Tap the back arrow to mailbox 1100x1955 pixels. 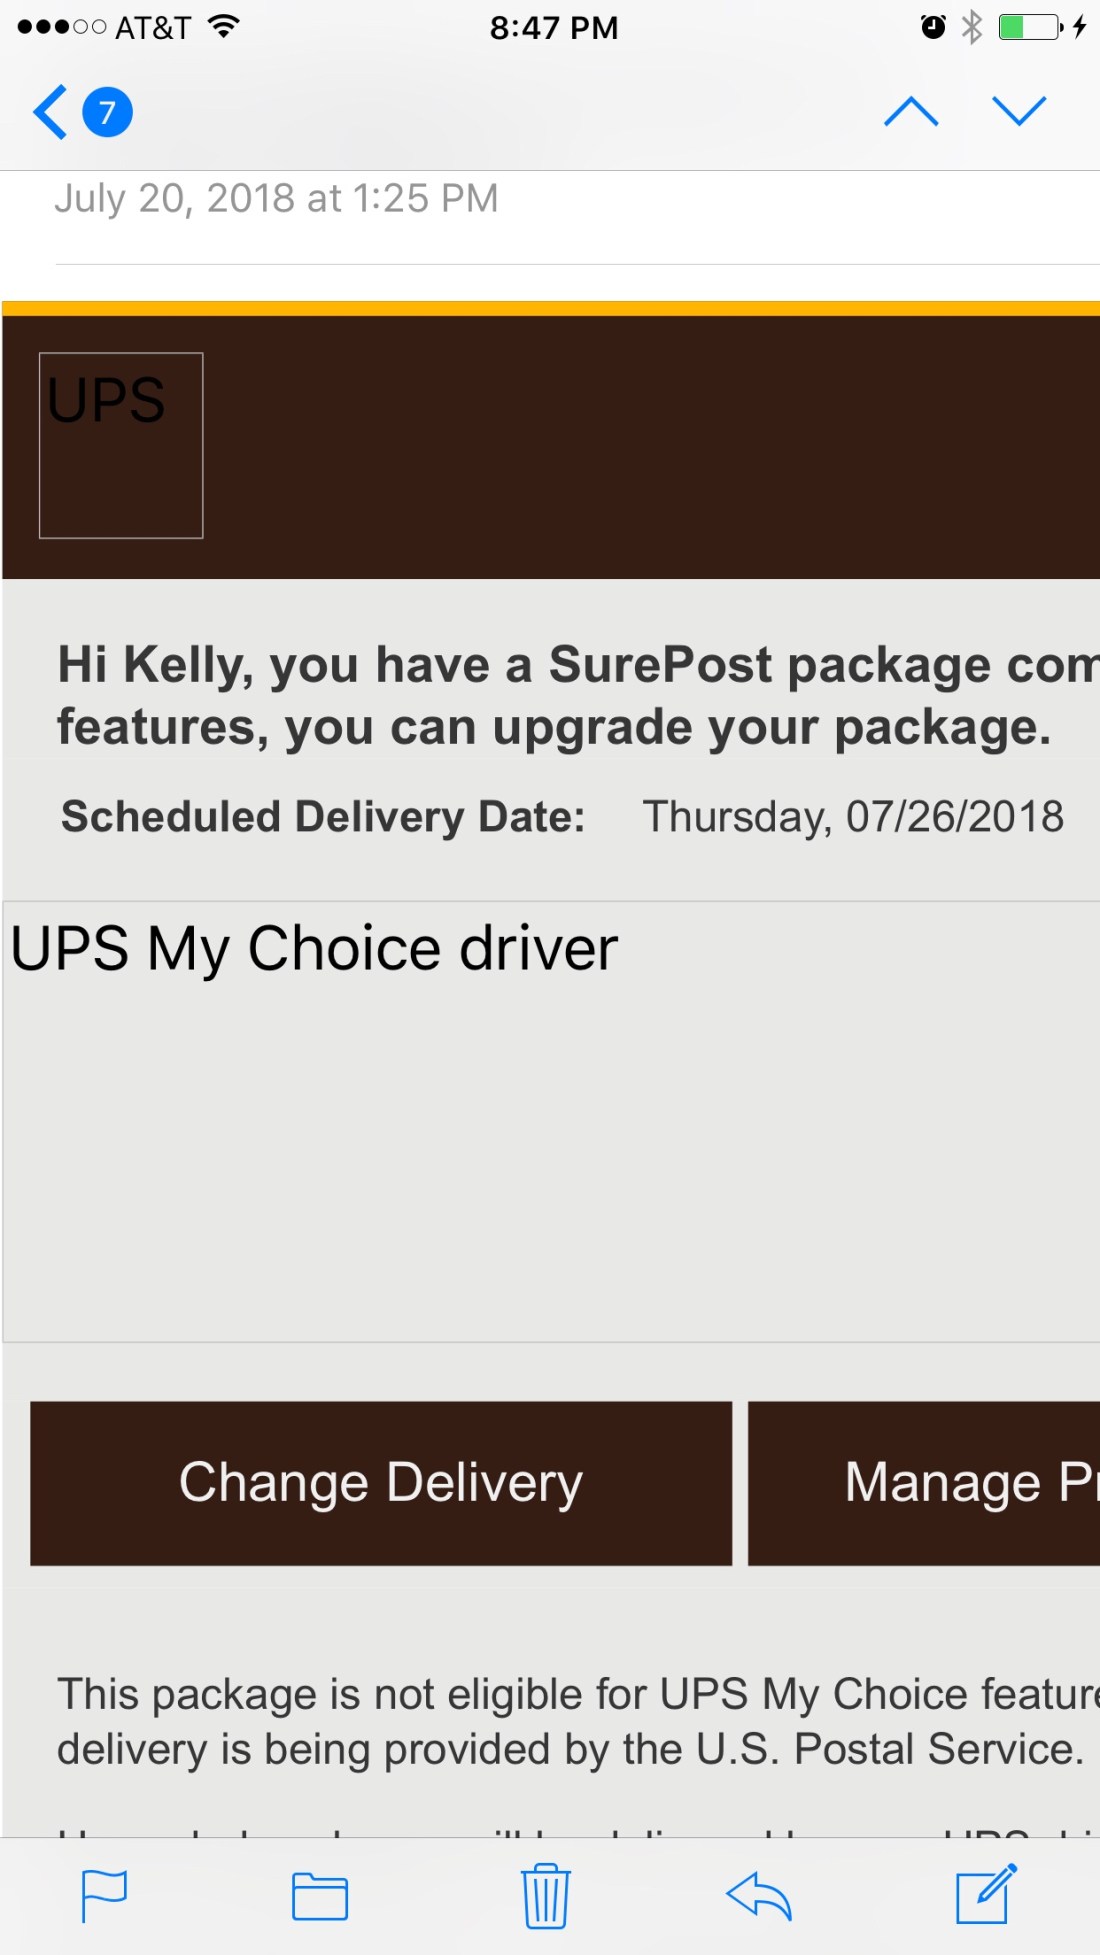pos(50,112)
